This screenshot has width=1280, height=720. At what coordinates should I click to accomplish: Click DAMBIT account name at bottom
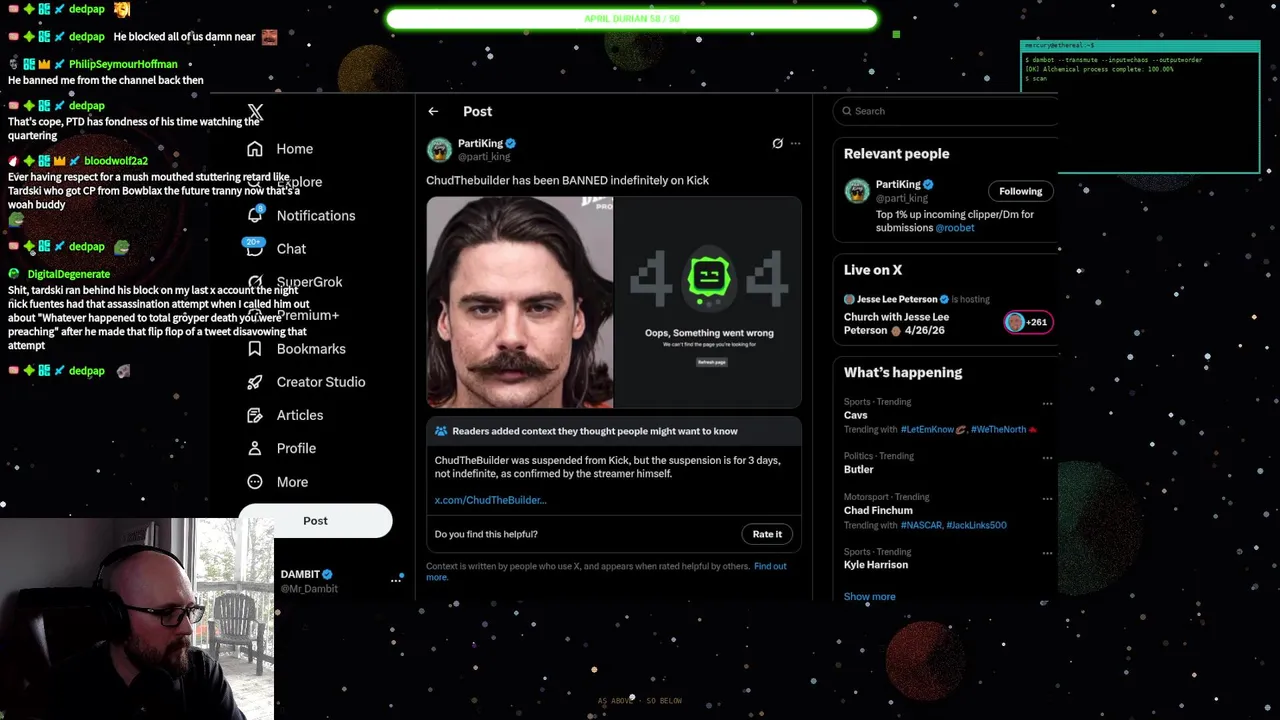pos(300,575)
